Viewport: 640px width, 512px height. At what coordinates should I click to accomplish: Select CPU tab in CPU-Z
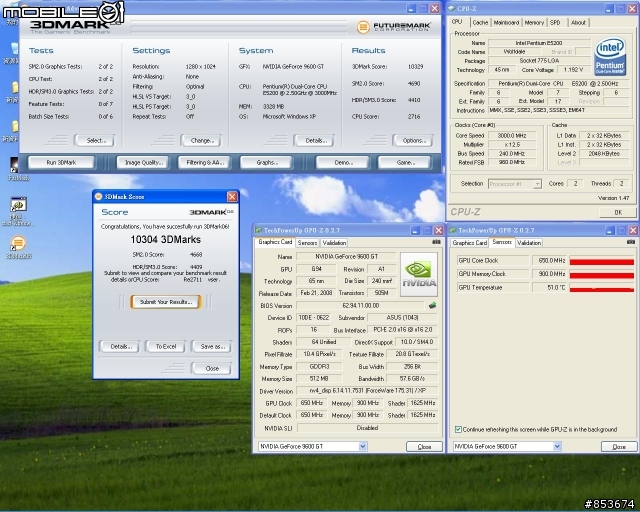coord(458,22)
